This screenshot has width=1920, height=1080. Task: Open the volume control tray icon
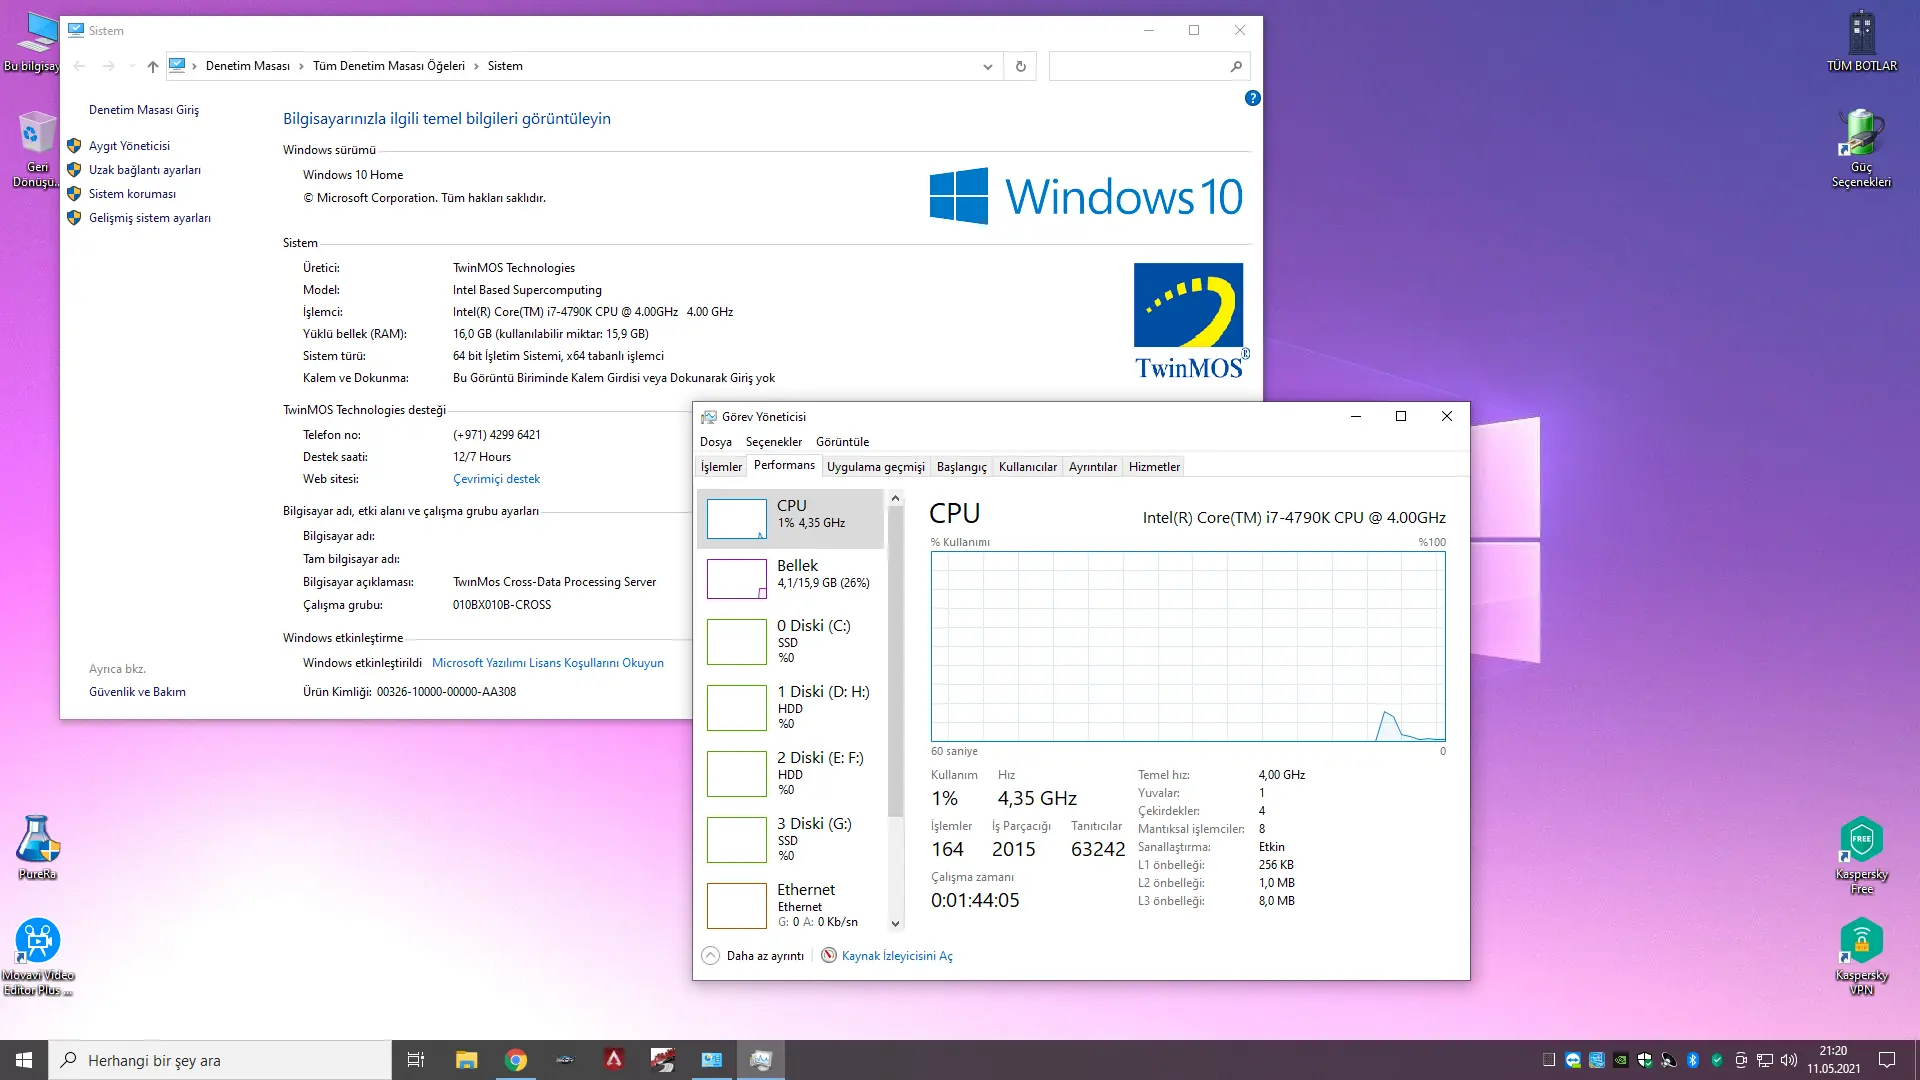[x=1789, y=1060]
